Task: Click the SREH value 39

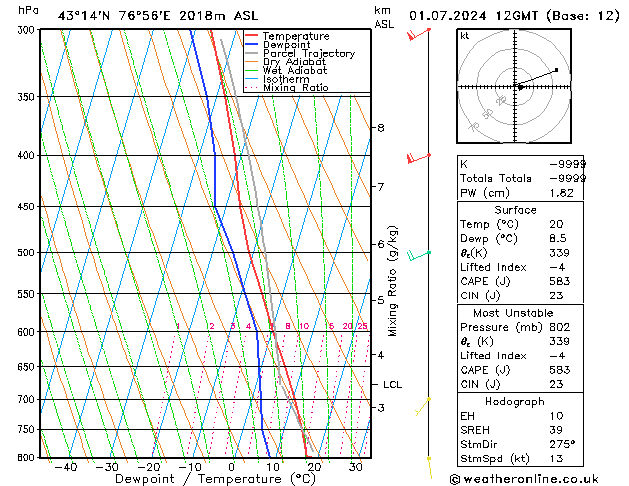Action: (556, 430)
